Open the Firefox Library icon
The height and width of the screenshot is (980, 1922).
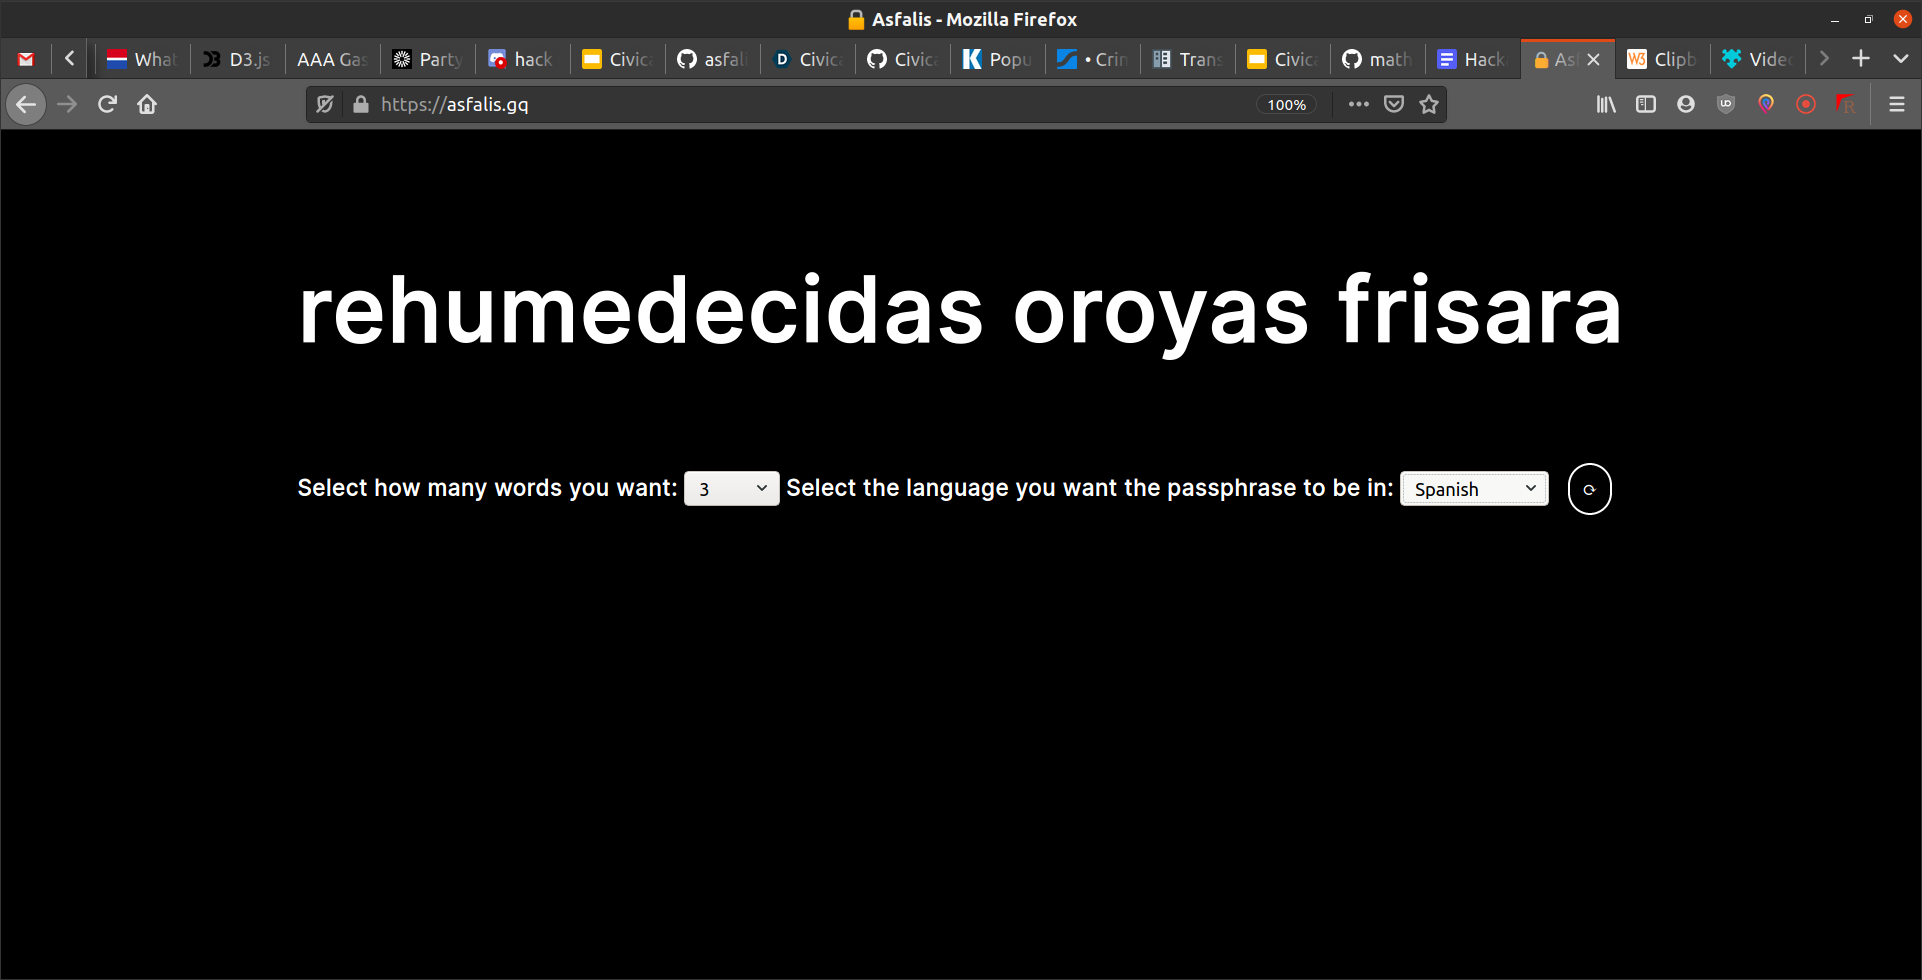[1606, 104]
